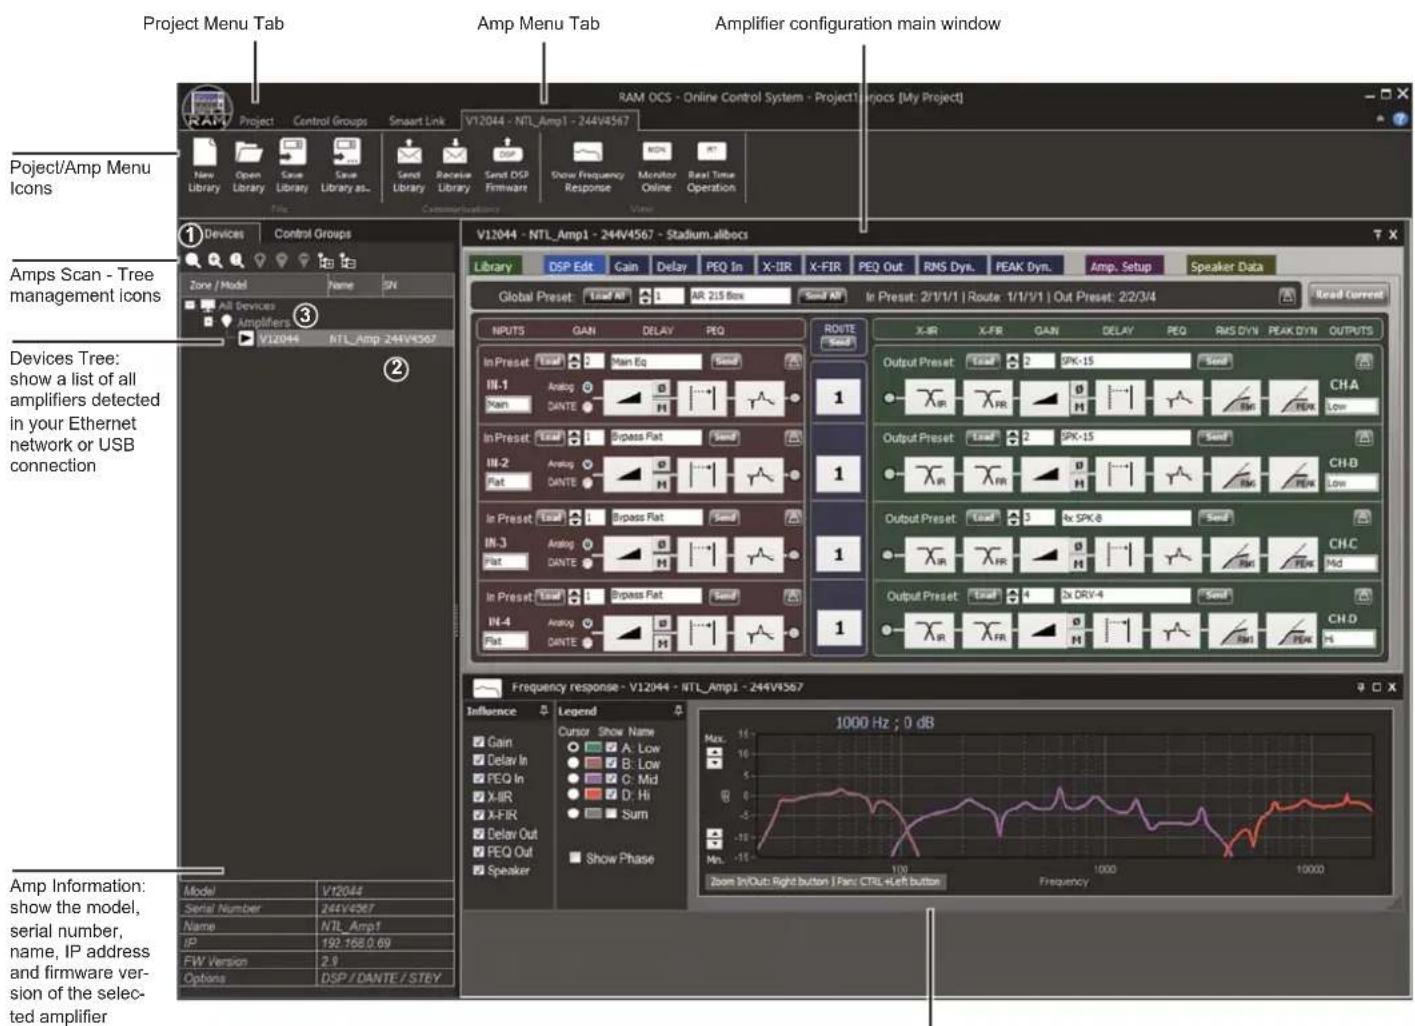
Task: Collapse the Amplifiers tree node
Action: coord(208,322)
